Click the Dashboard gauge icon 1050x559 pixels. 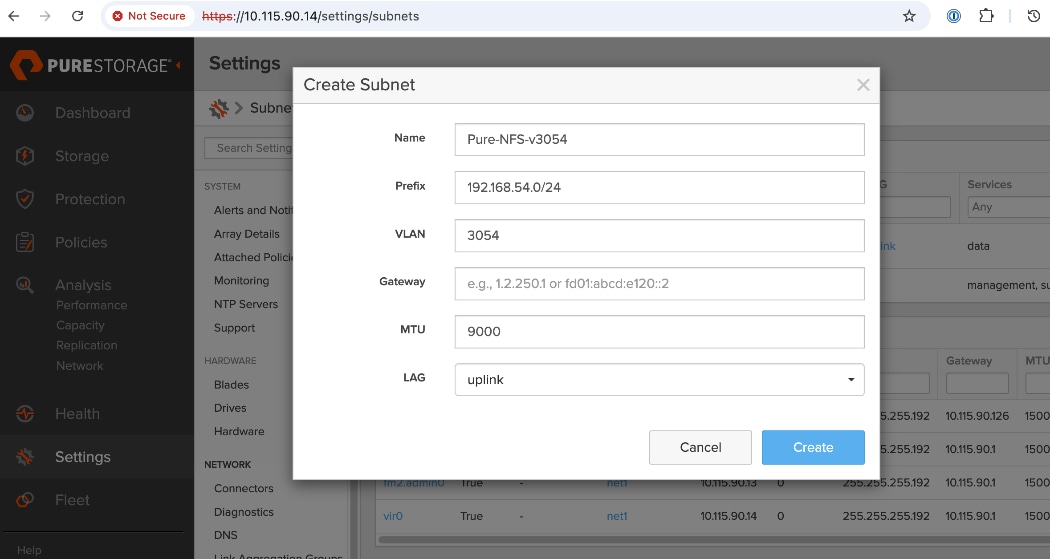point(25,112)
